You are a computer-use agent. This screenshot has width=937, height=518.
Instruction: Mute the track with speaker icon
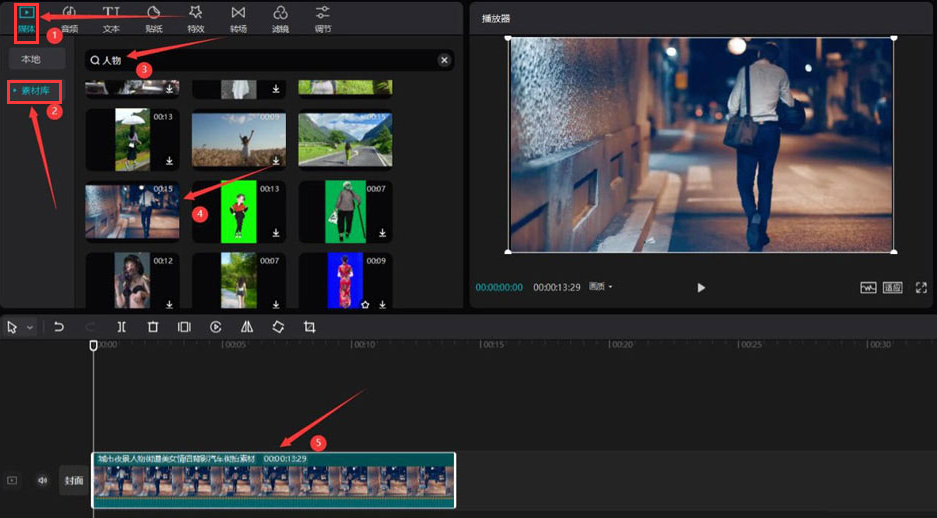click(x=42, y=480)
